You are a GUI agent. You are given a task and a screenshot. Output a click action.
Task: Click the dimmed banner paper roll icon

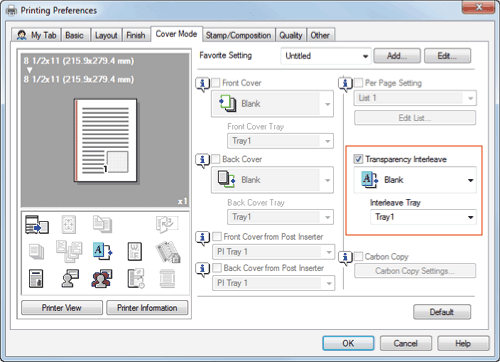(167, 279)
